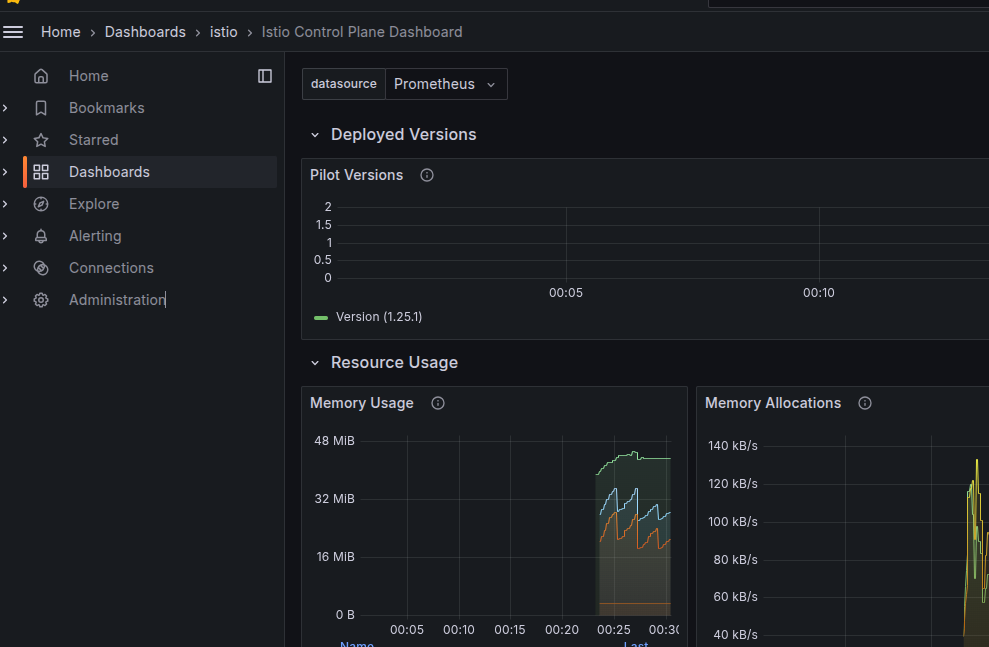Click the Deployed Versions row title
This screenshot has height=647, width=989.
click(404, 135)
